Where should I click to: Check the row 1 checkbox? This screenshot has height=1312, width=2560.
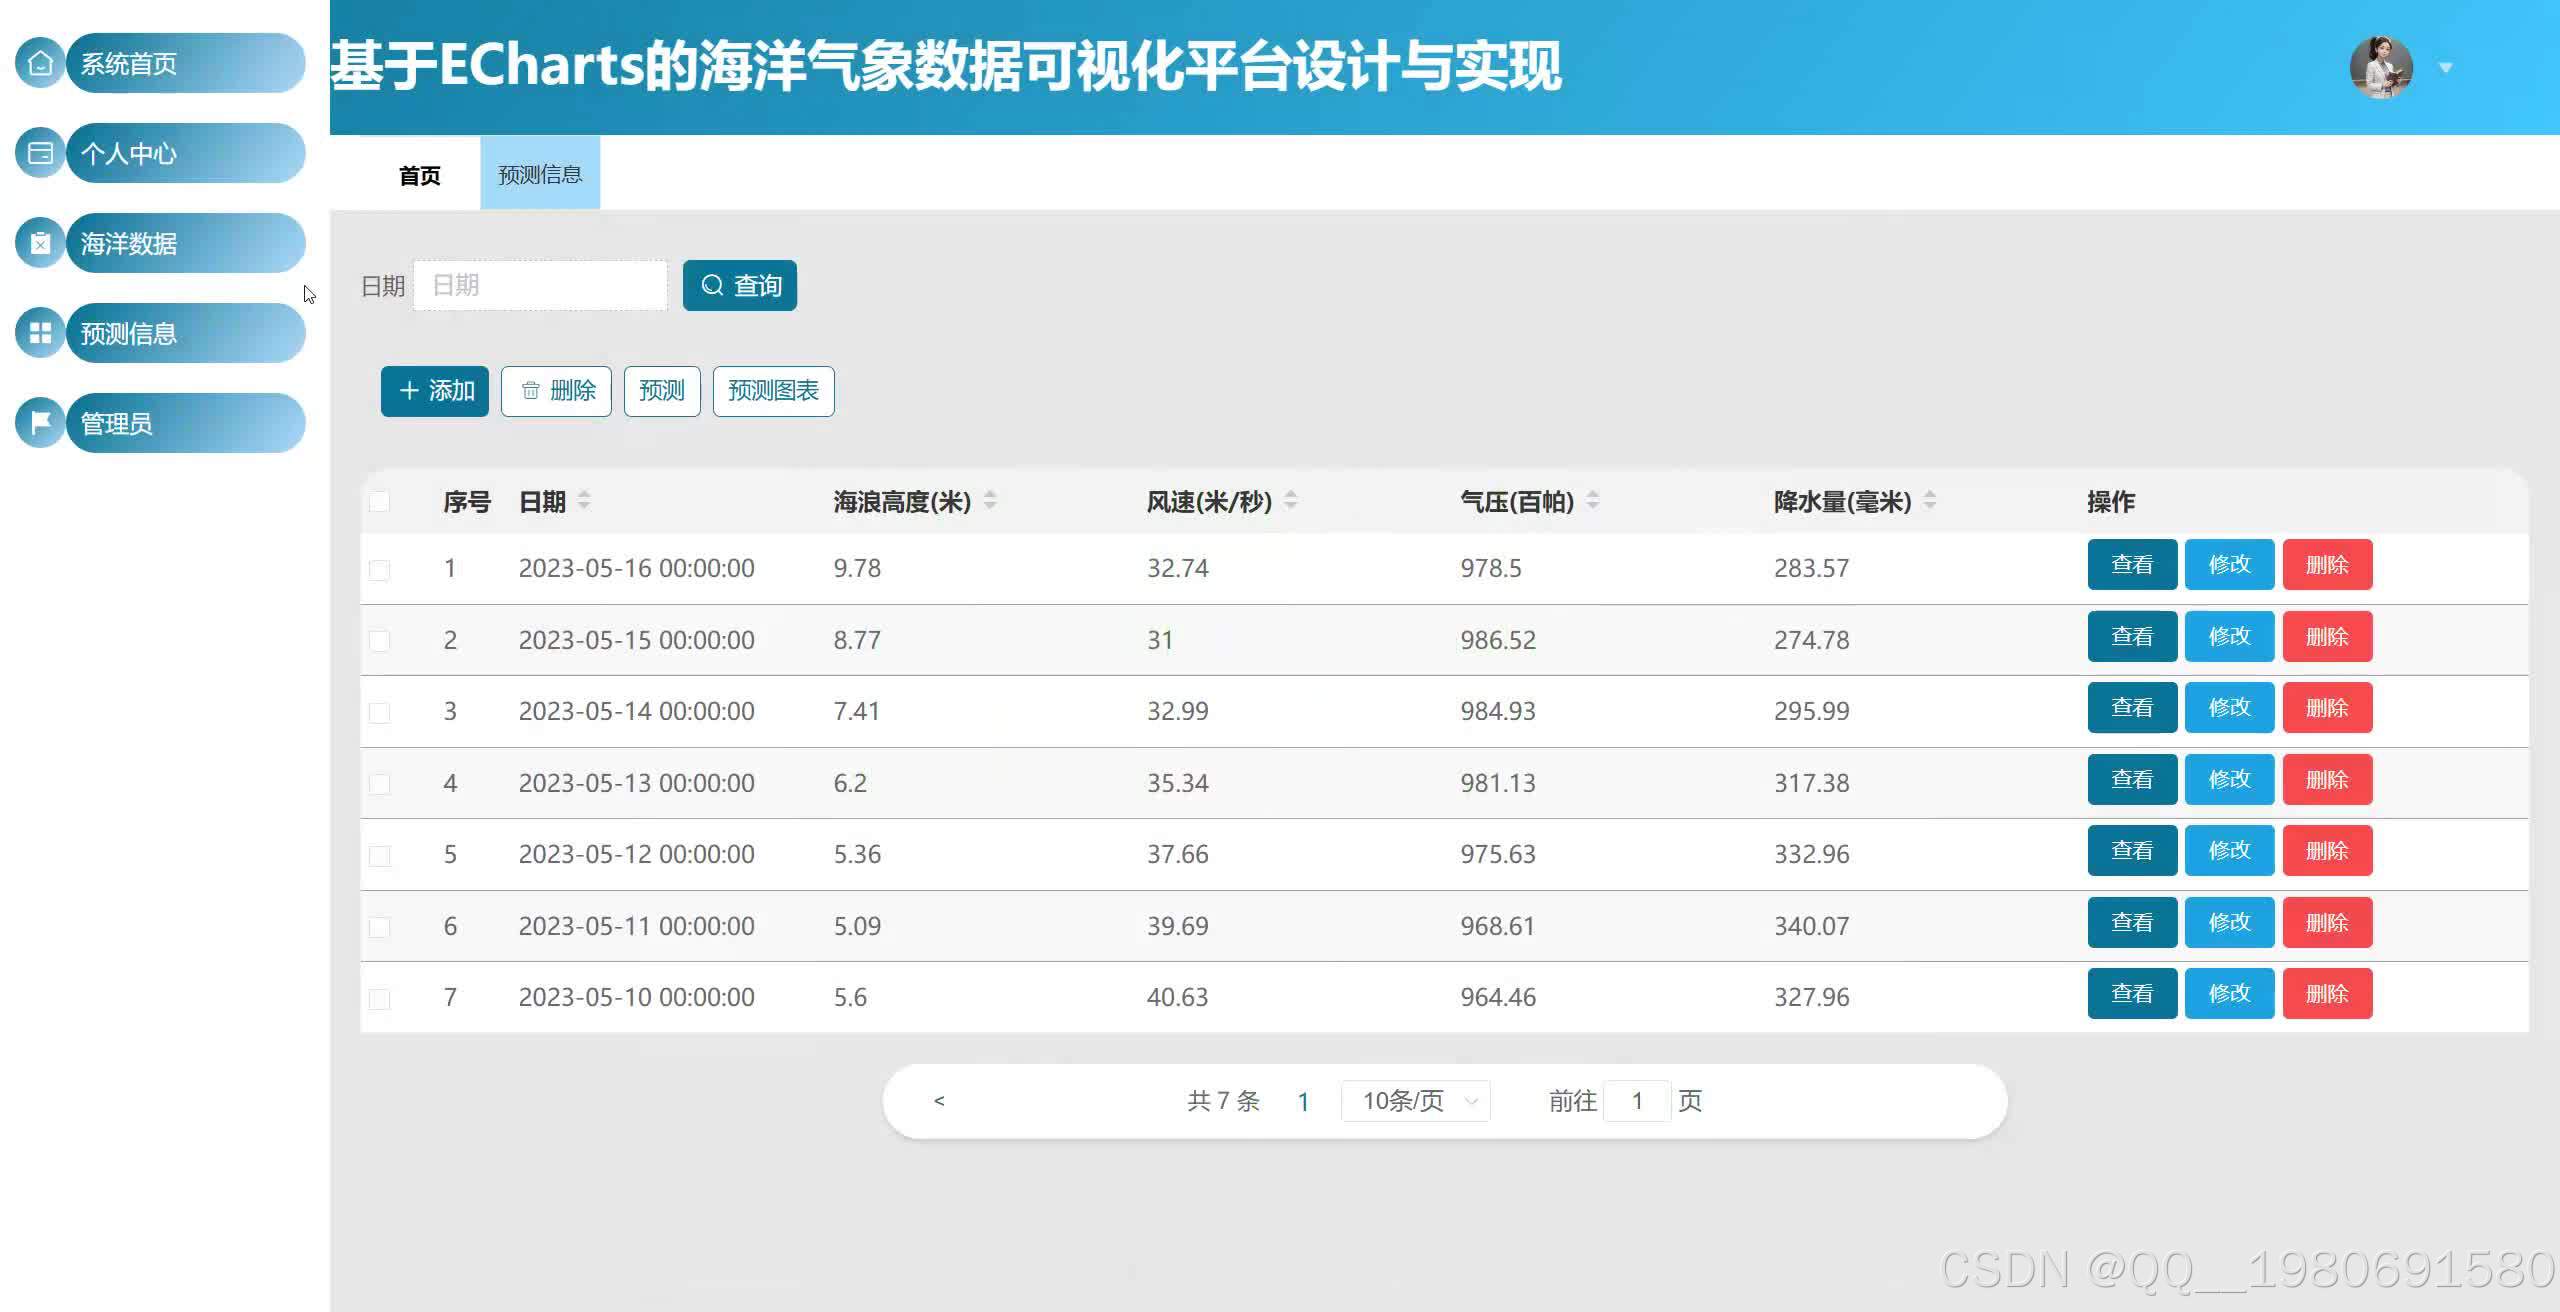379,570
